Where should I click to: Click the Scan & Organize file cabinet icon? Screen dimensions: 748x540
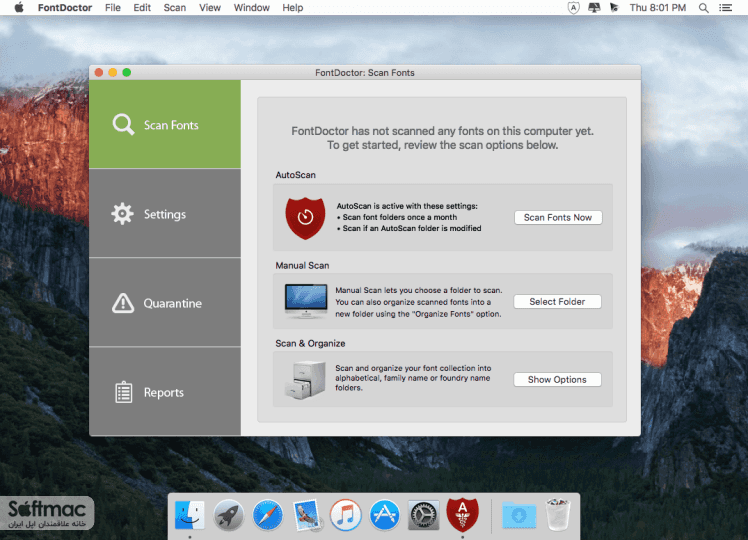pyautogui.click(x=305, y=380)
